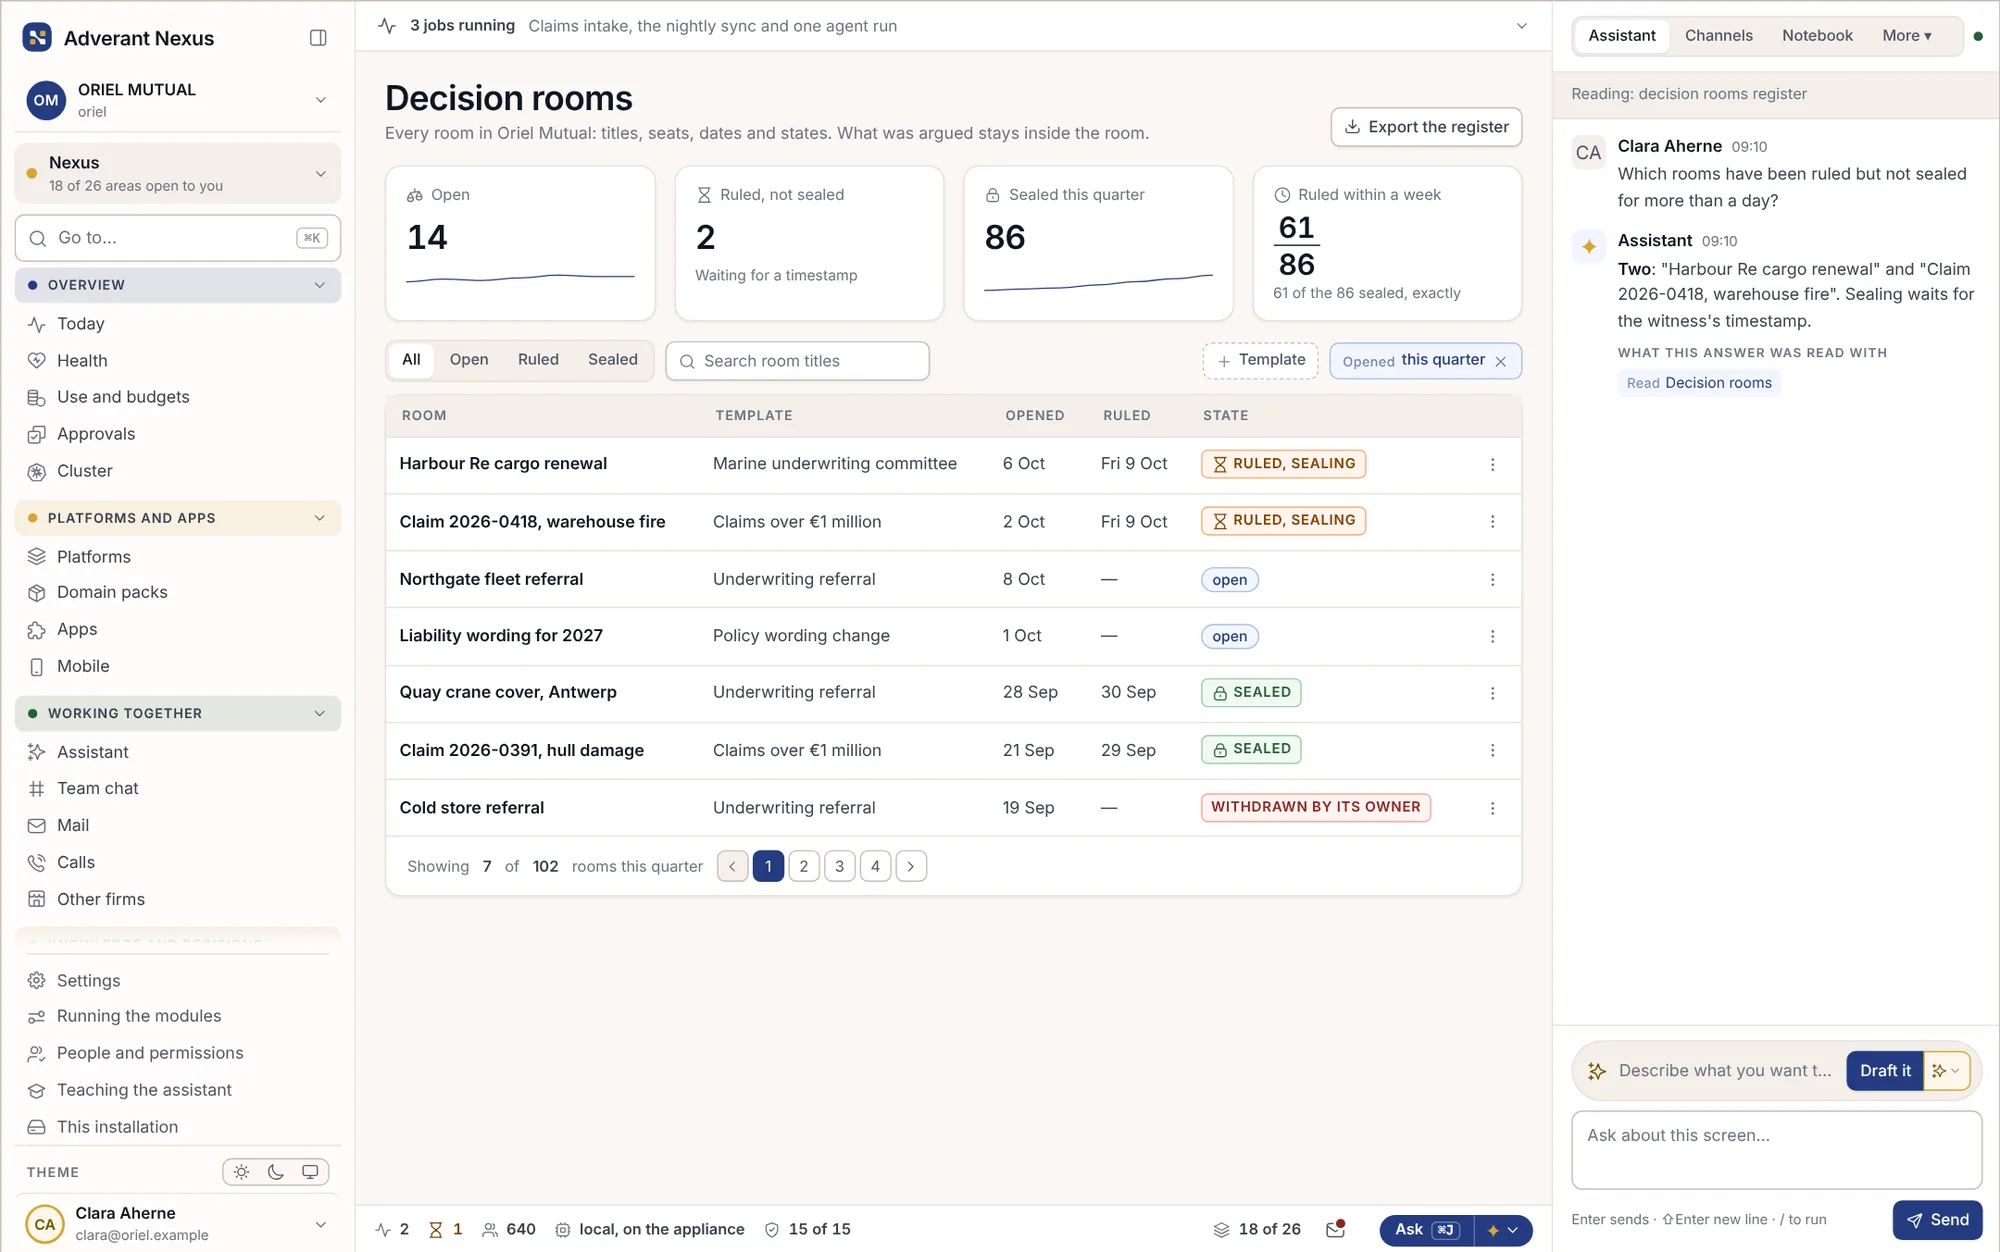Expand the running jobs banner
Viewport: 2000px width, 1252px height.
point(1521,26)
